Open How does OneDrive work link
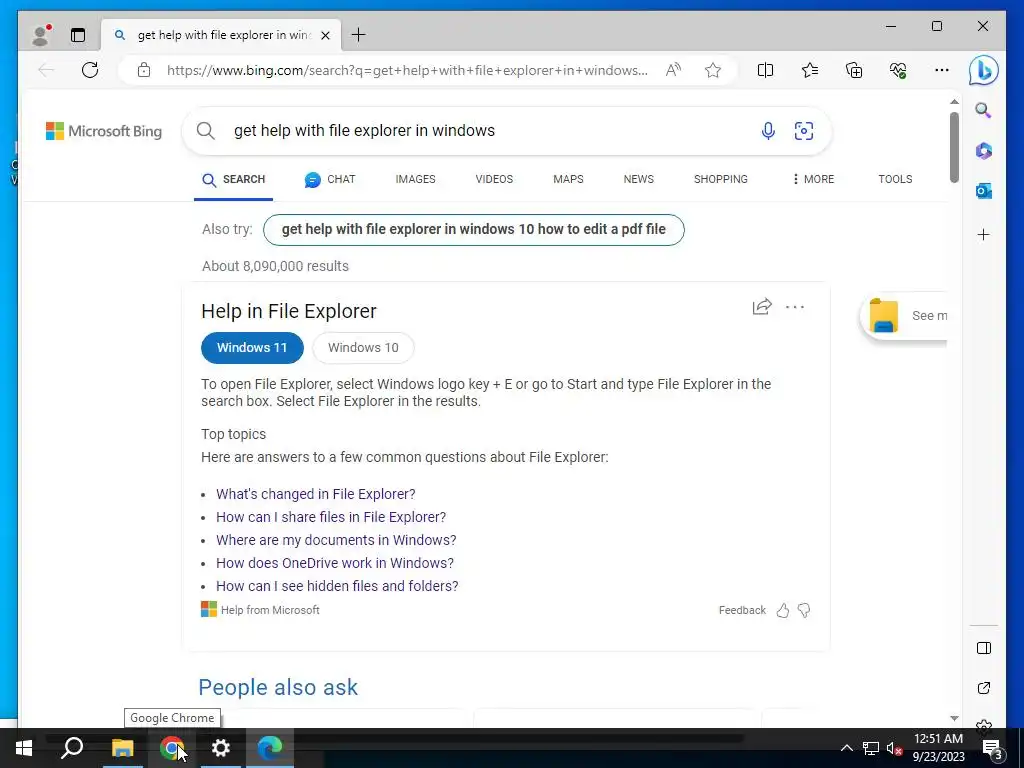1024x768 pixels. click(335, 563)
